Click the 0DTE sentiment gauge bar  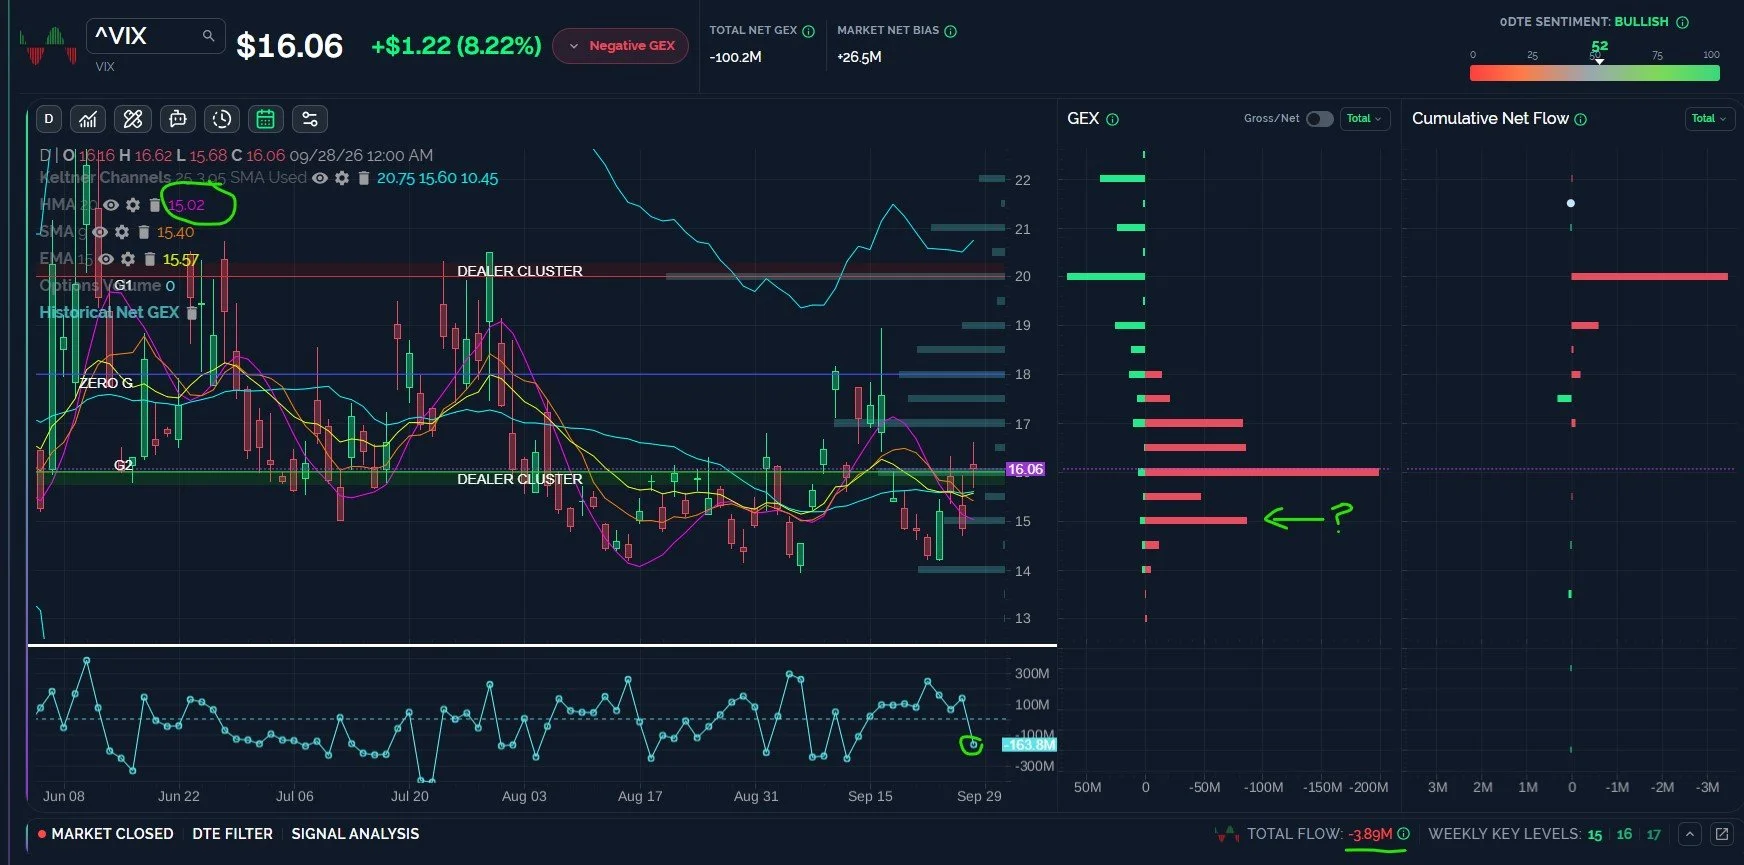click(1594, 73)
